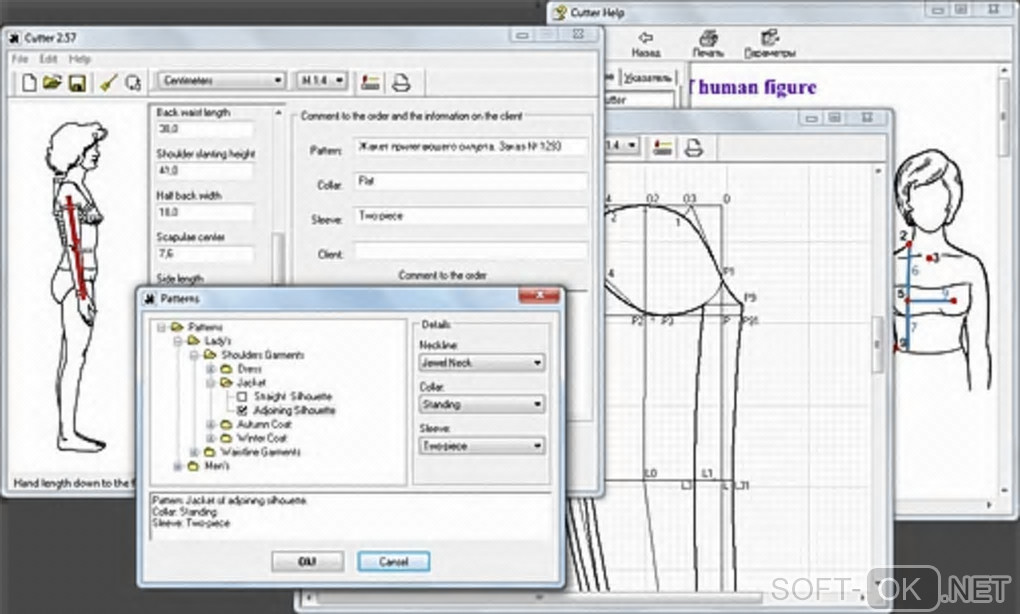
Task: Click the Cutter Help title bar icon
Action: pyautogui.click(x=559, y=12)
